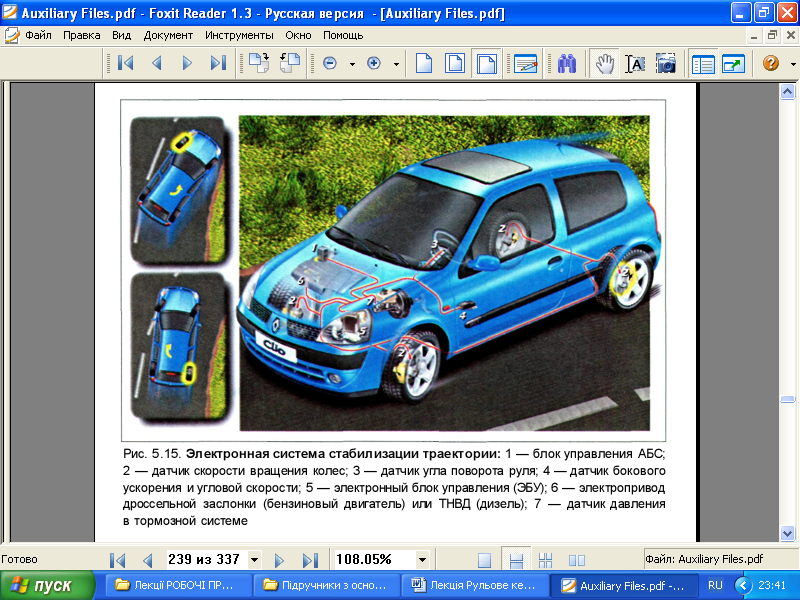The height and width of the screenshot is (600, 800).
Task: Open Лекції РОБОЧІ ПР... taskbar folder
Action: 179,585
